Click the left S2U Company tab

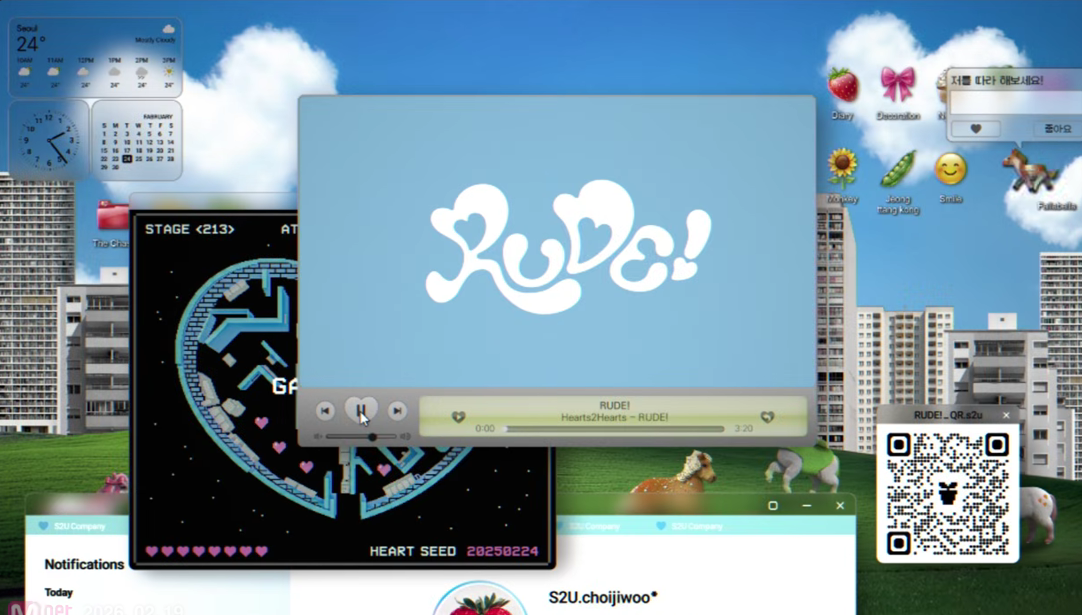point(73,526)
